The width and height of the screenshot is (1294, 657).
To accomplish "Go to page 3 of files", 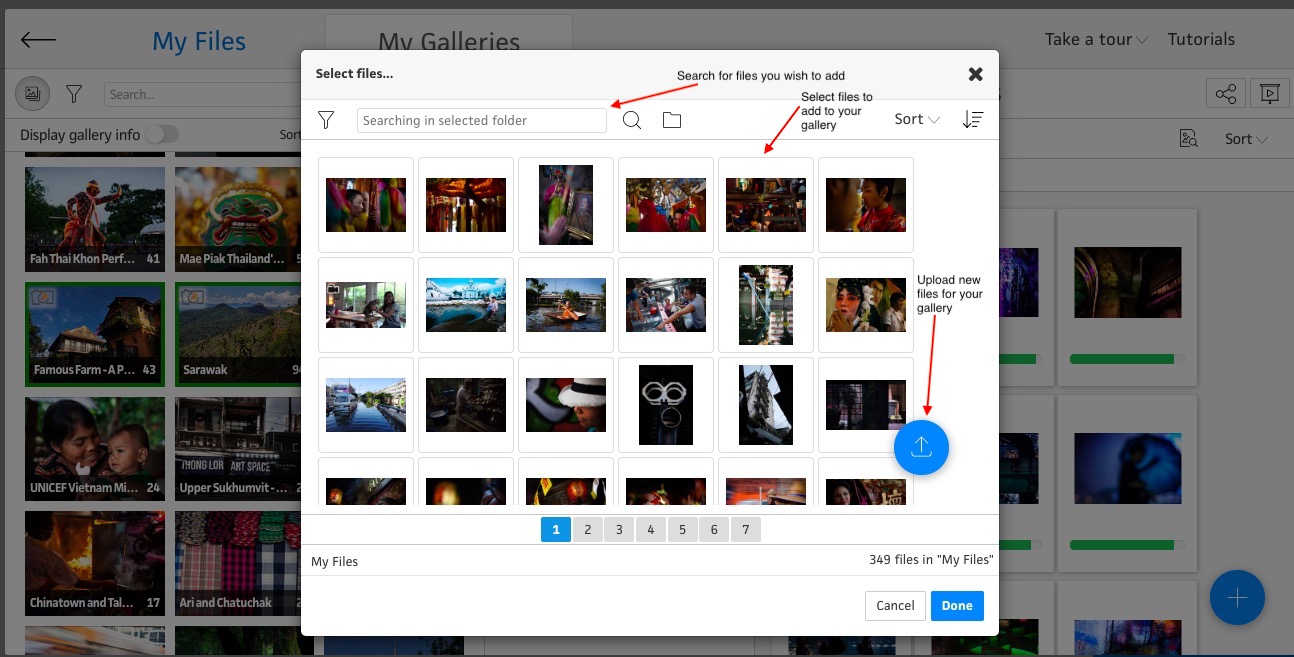I will (x=619, y=530).
